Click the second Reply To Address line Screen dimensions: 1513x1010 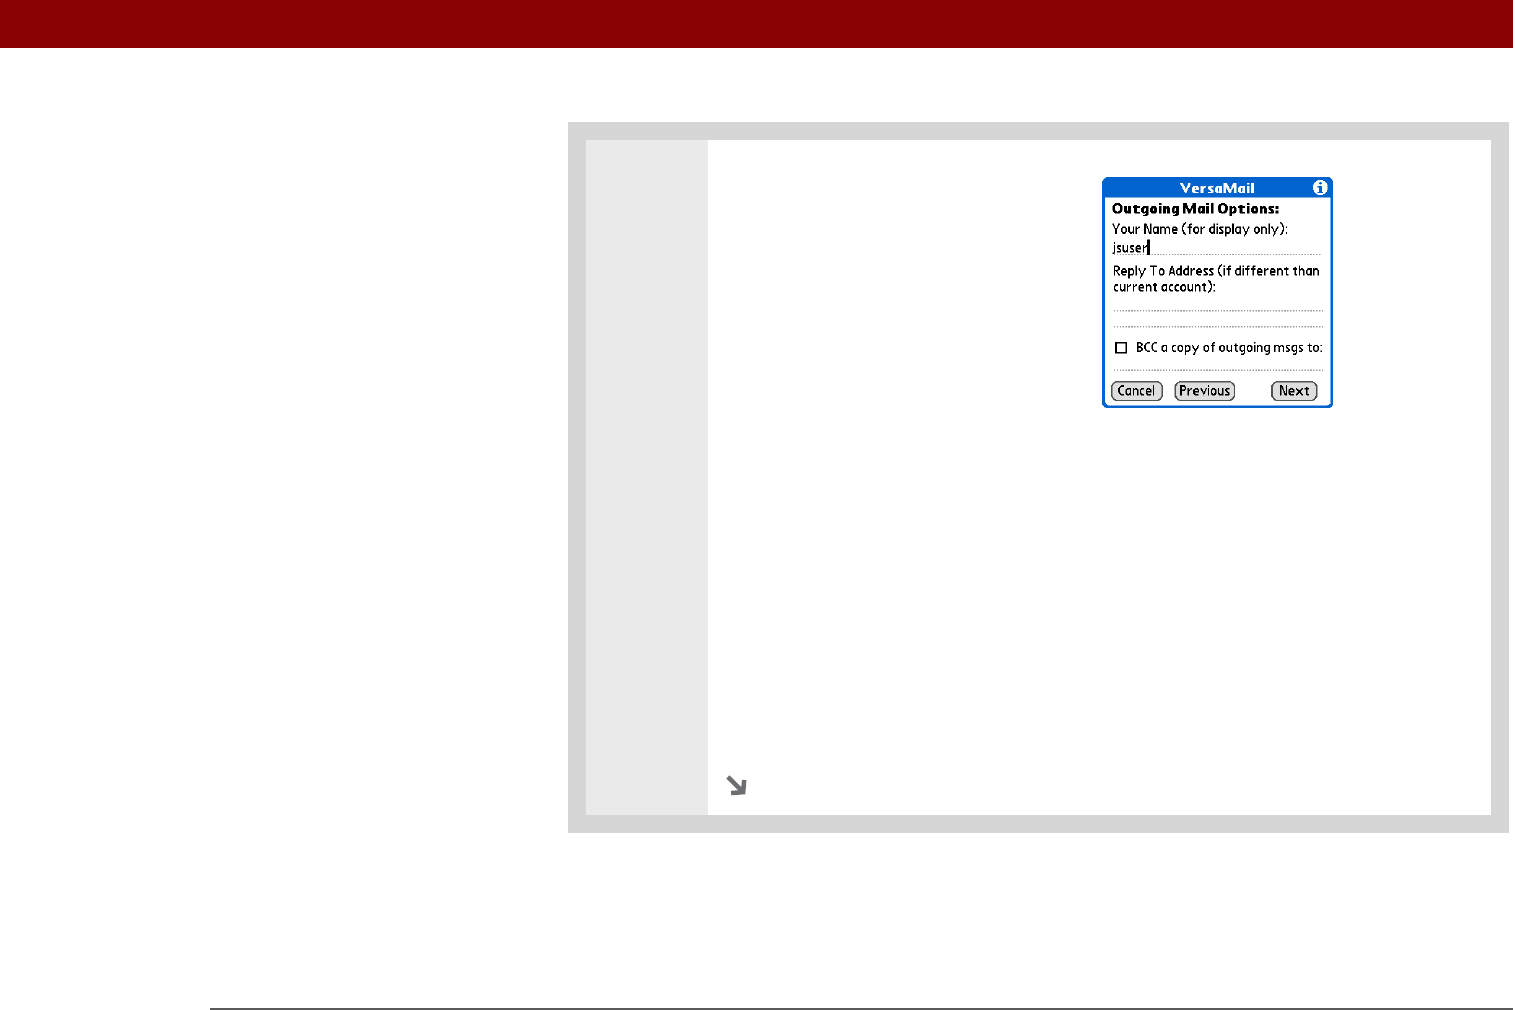pos(1218,320)
